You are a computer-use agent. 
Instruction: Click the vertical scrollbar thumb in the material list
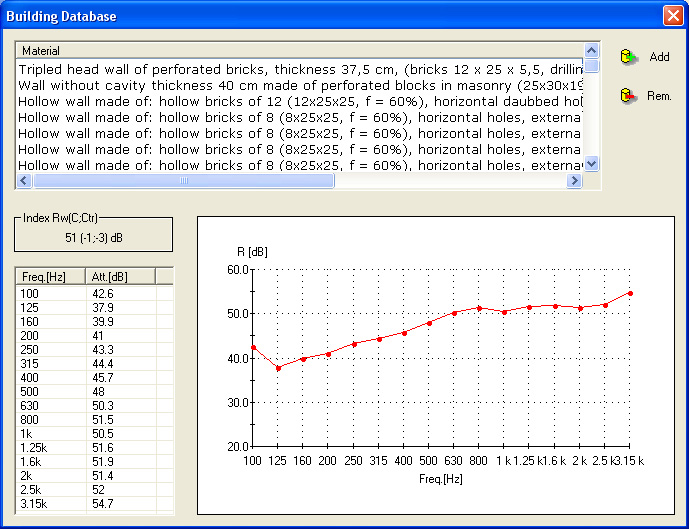(591, 65)
